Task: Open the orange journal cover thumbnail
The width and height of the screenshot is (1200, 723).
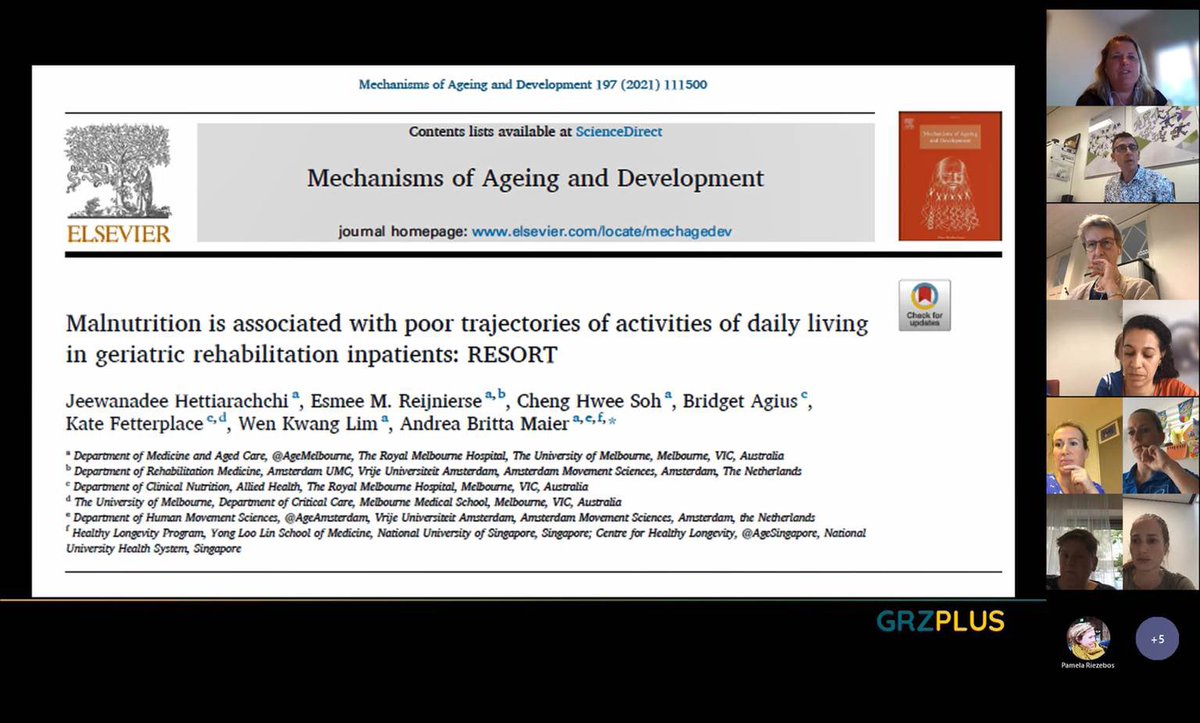Action: pos(950,176)
